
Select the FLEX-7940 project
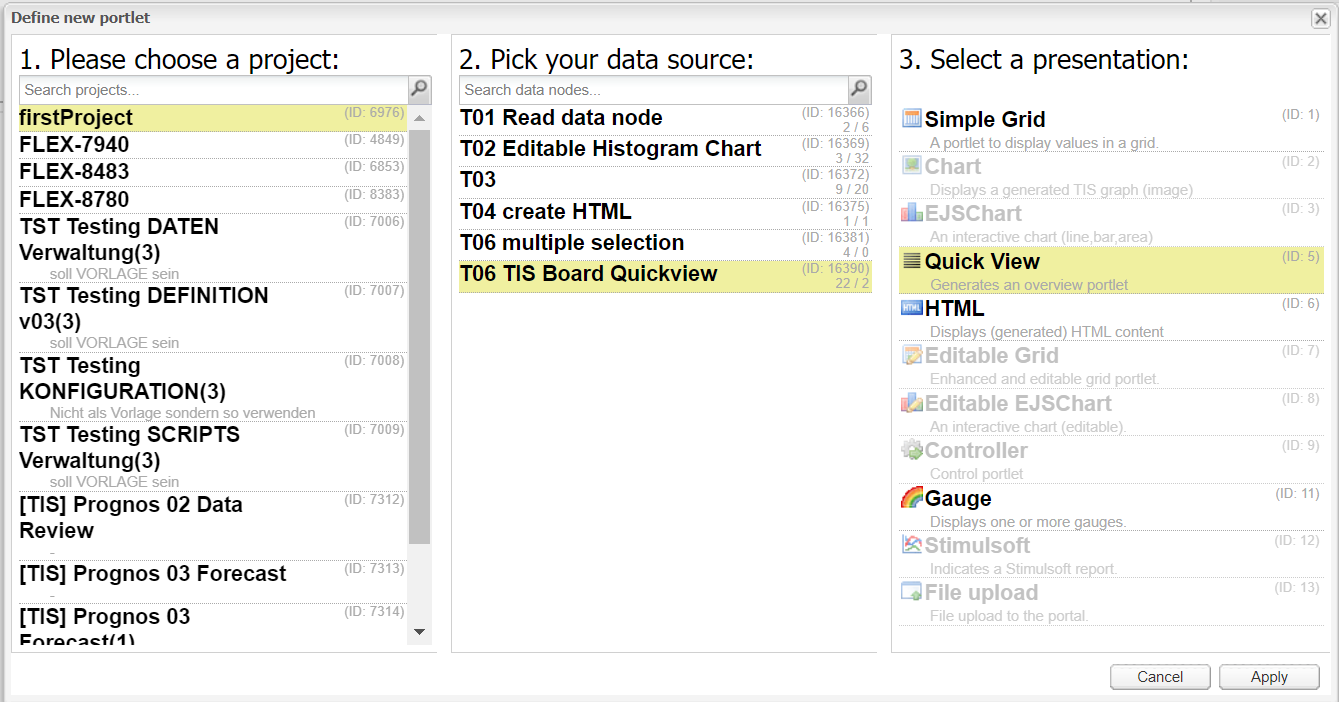point(213,144)
